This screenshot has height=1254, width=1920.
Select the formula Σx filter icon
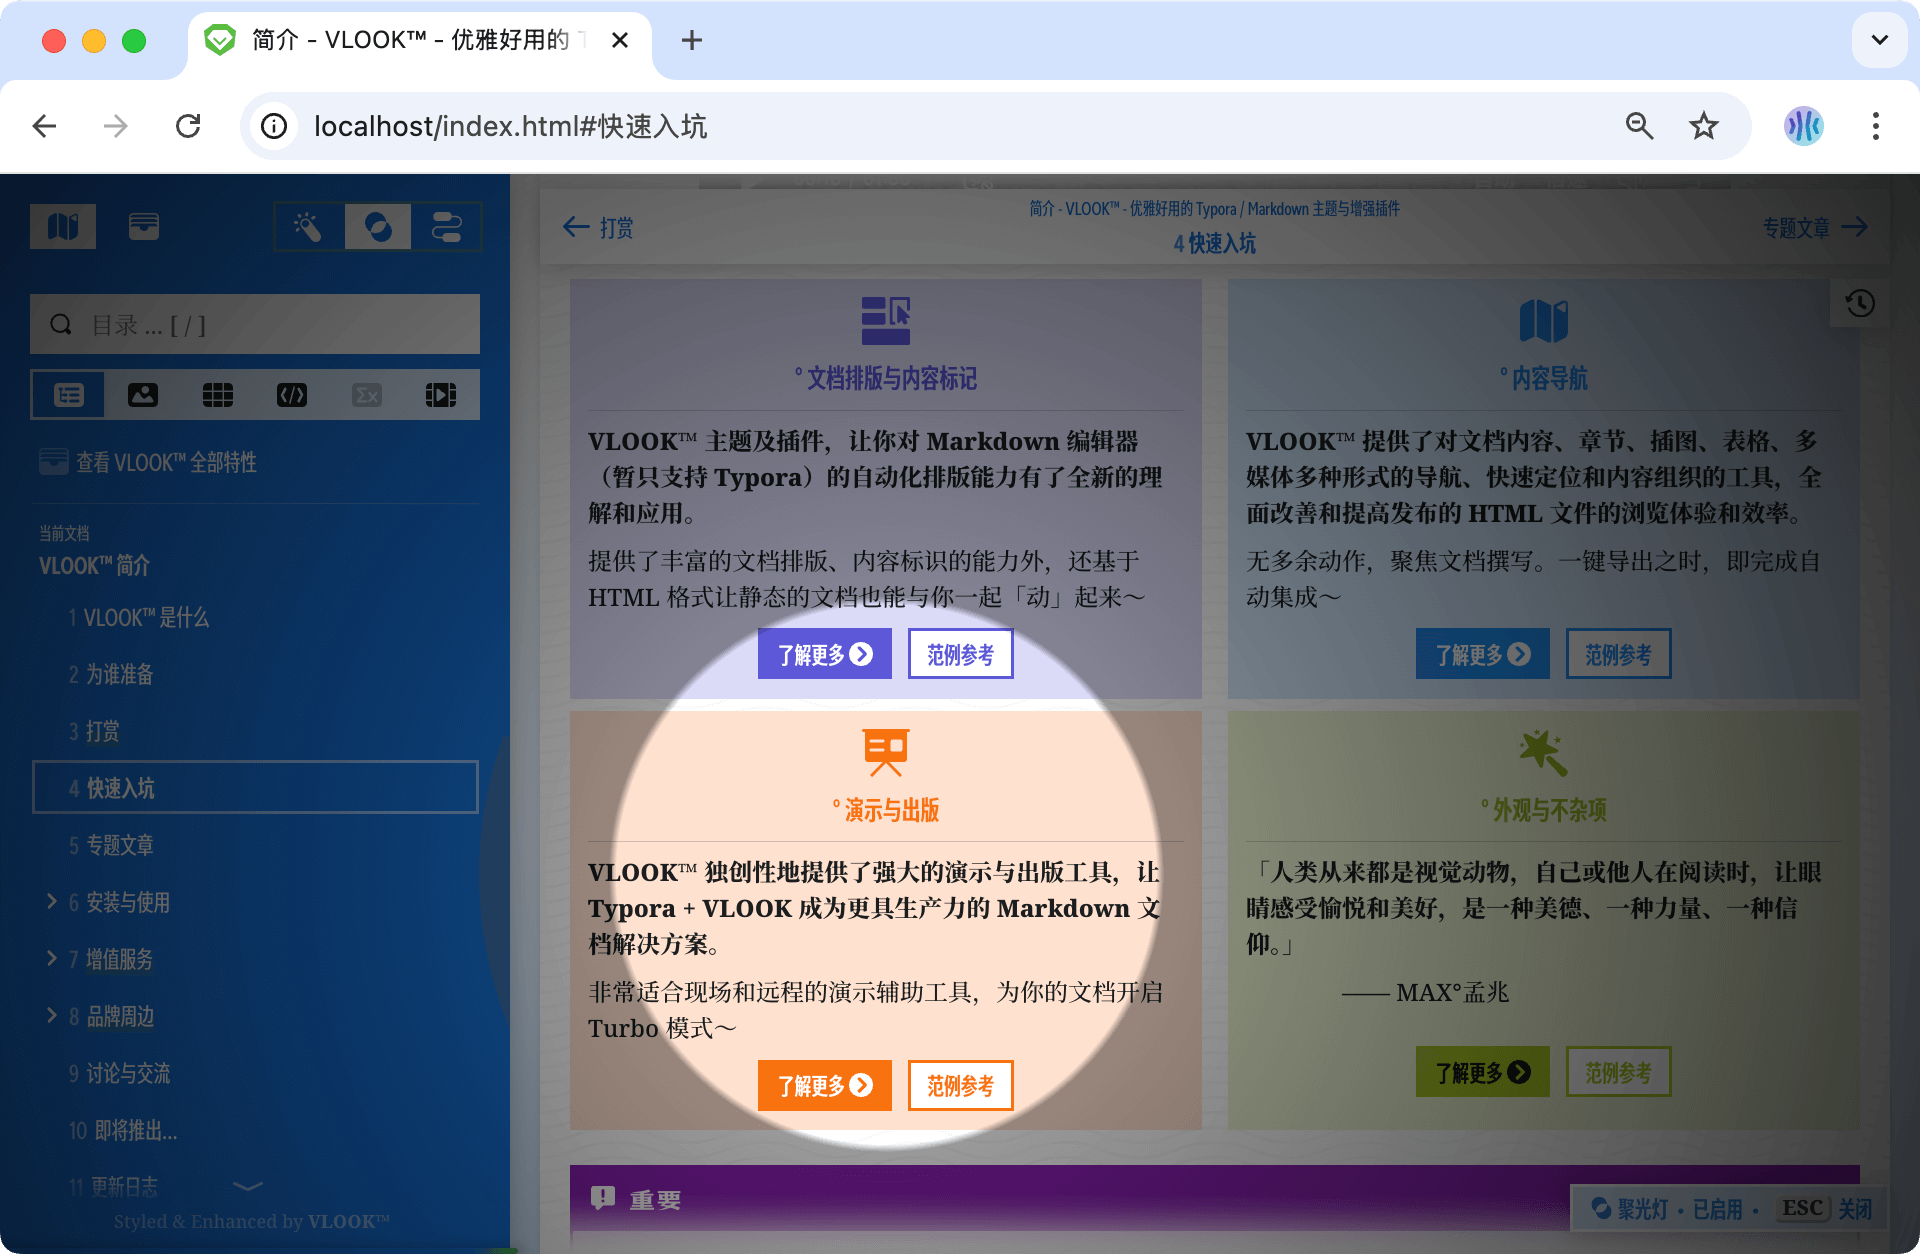(367, 394)
